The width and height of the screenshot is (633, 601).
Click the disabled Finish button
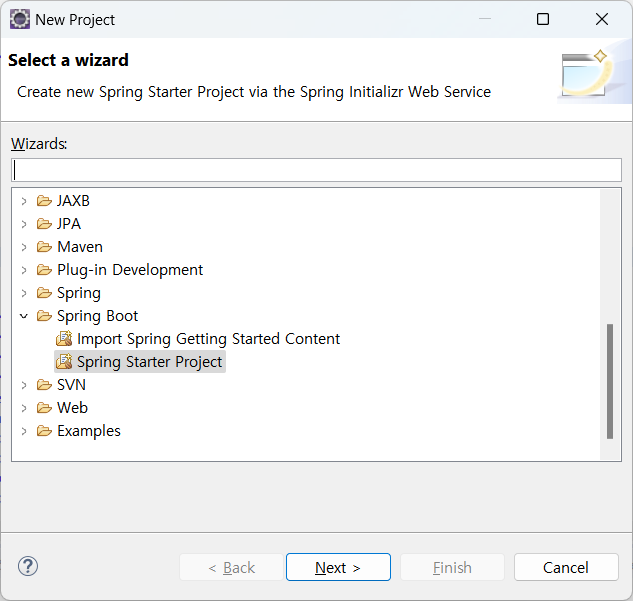point(452,567)
